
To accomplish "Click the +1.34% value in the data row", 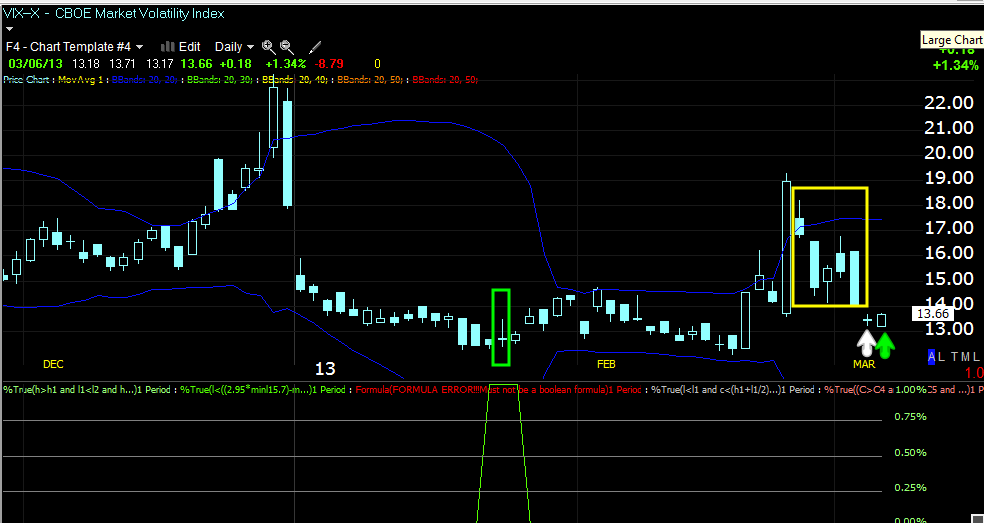I will pos(285,63).
